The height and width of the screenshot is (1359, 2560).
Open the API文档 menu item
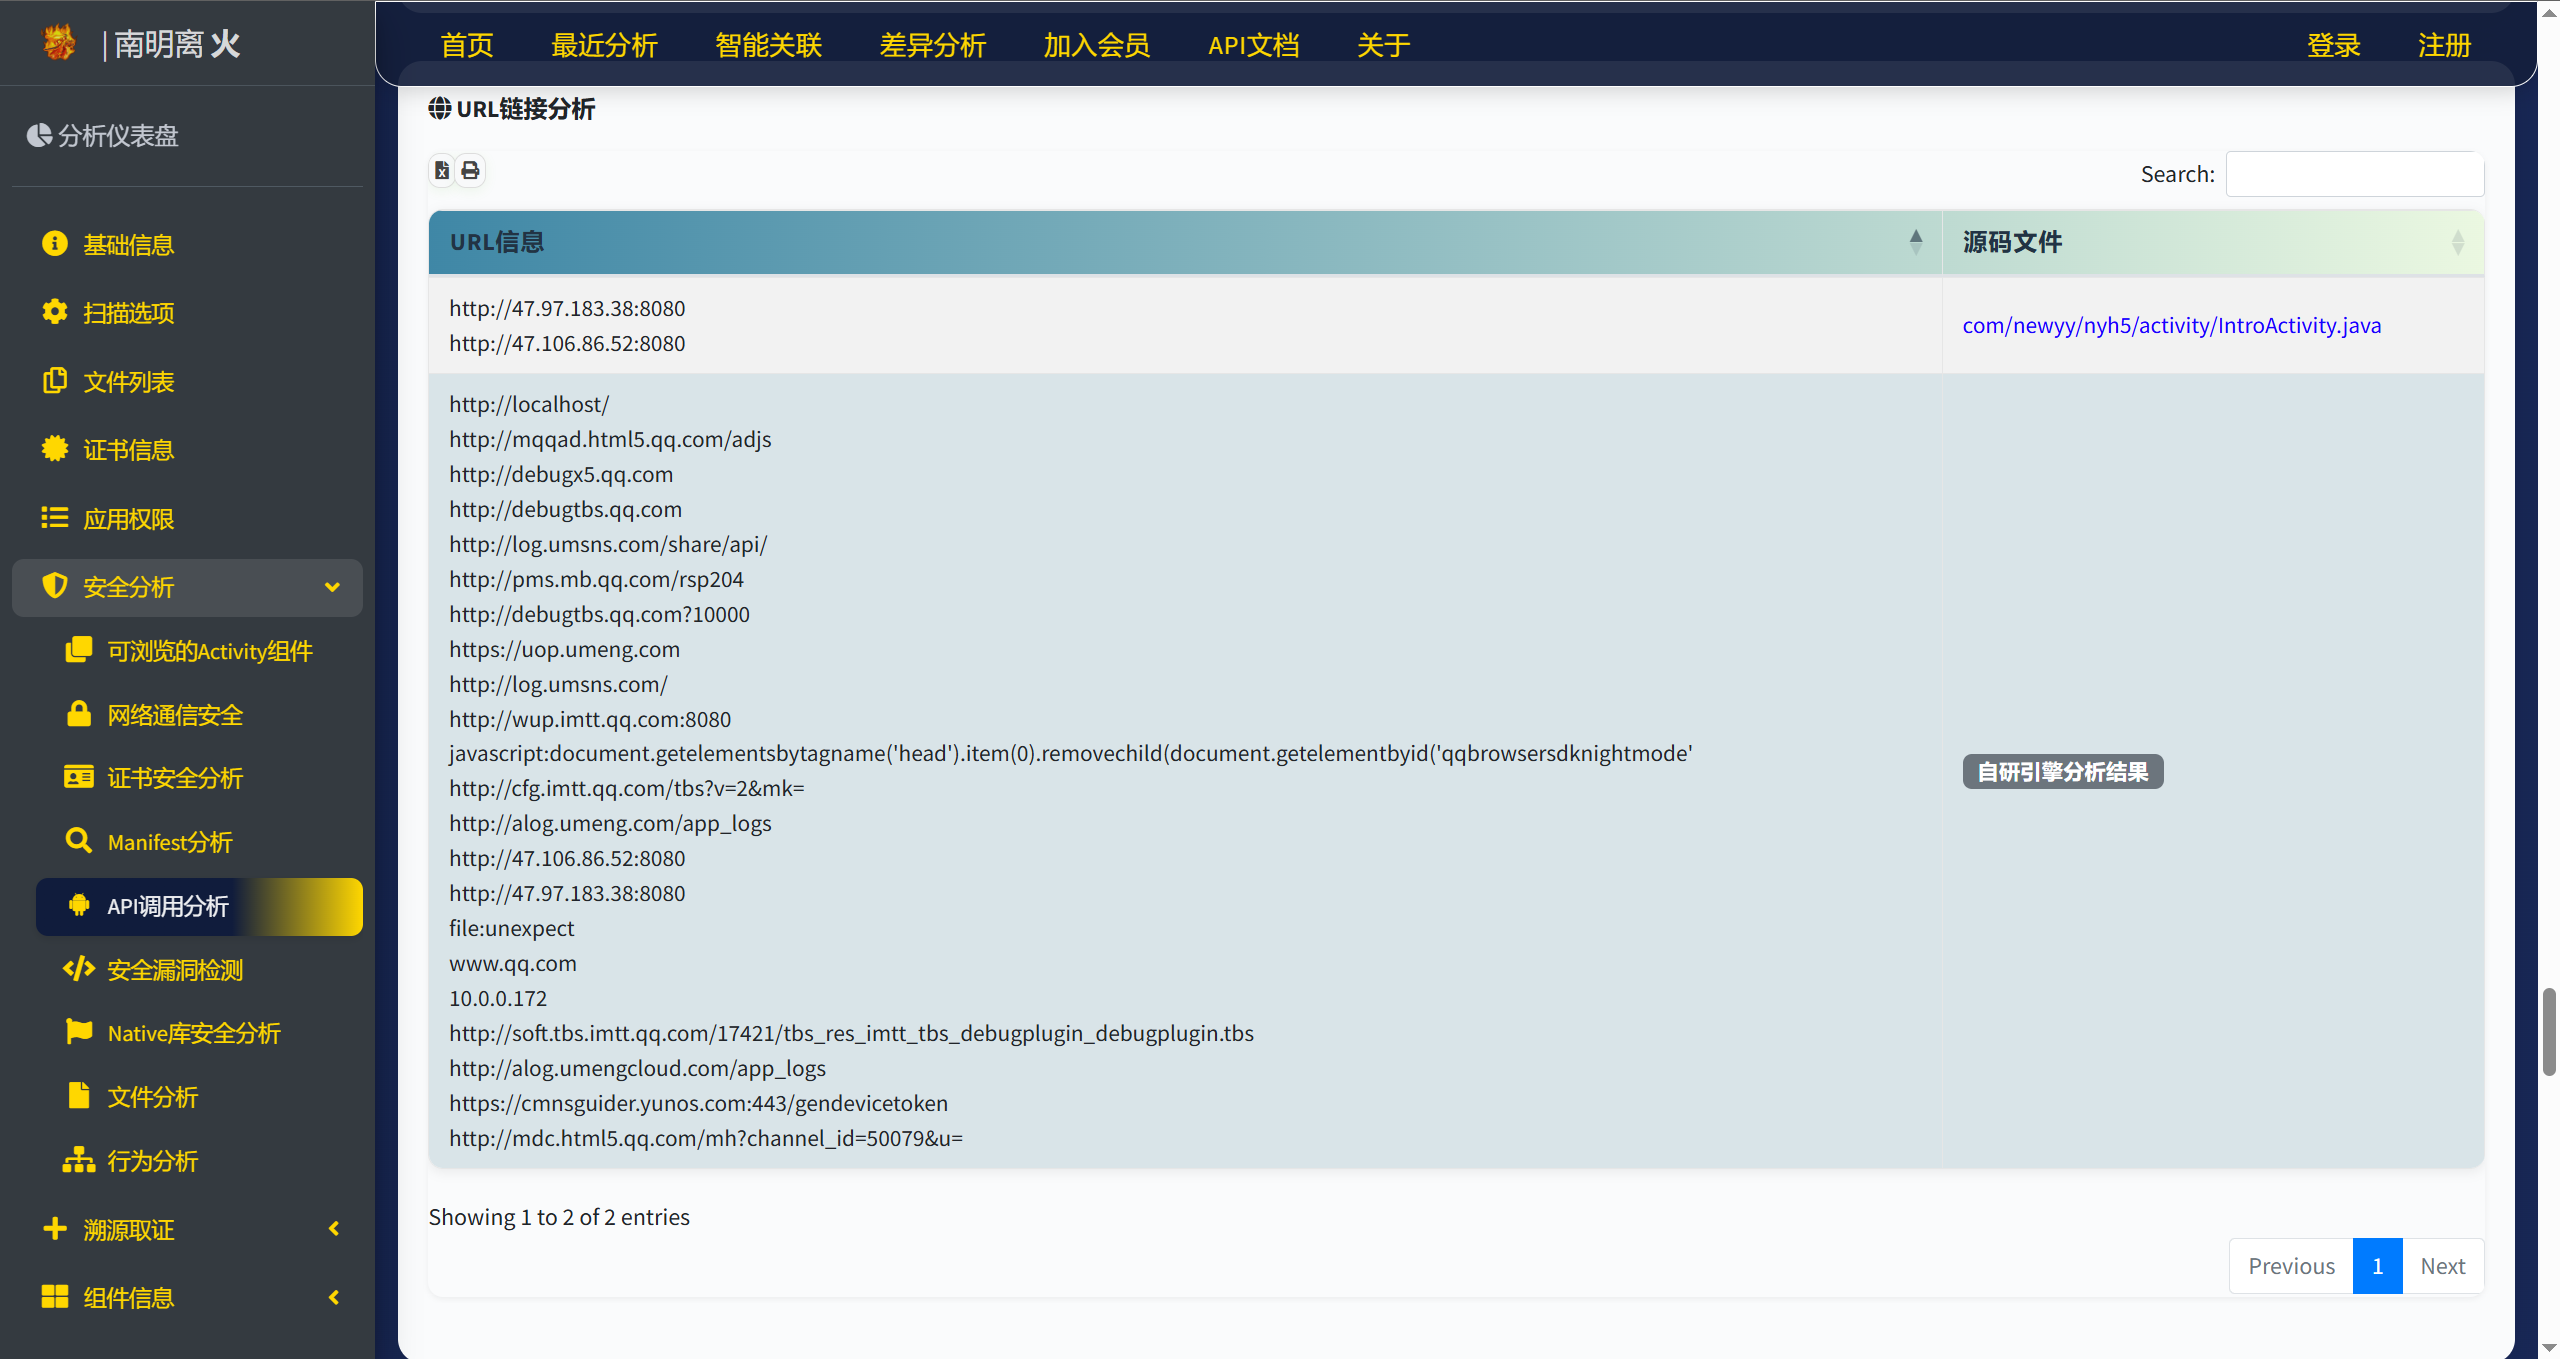(x=1253, y=44)
